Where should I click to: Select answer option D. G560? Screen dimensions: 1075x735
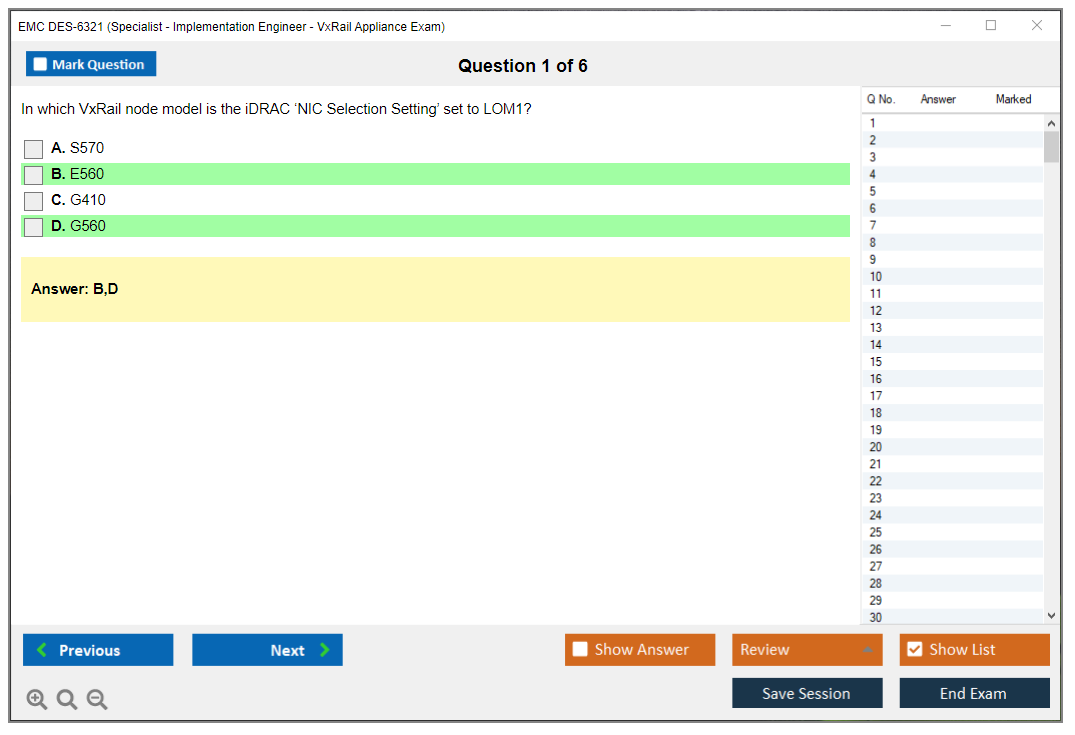(34, 227)
